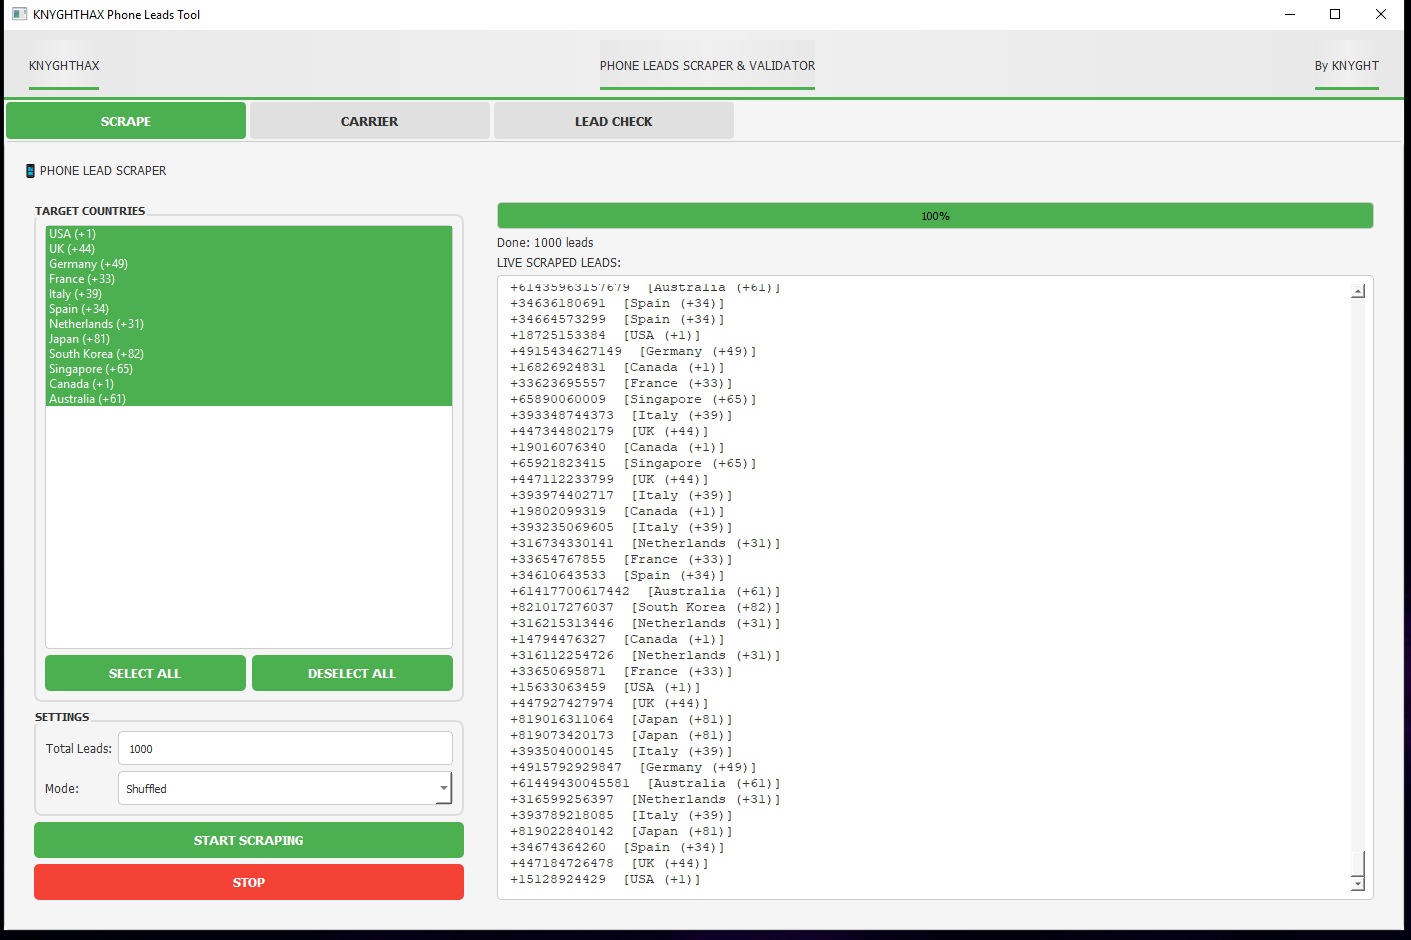
Task: Select the SCRAPE tab
Action: [126, 121]
